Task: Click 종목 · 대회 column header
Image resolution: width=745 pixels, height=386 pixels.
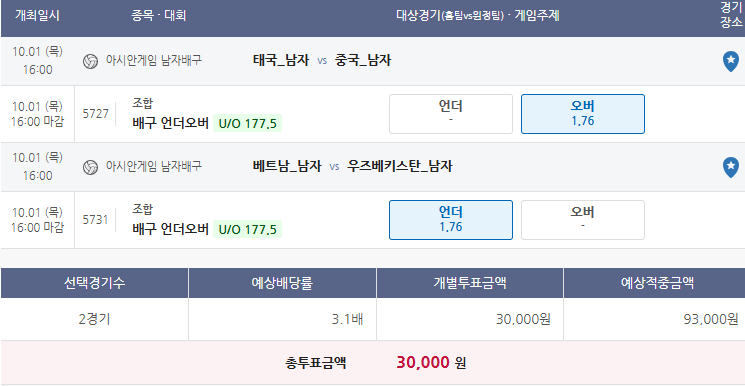Action: tap(158, 15)
